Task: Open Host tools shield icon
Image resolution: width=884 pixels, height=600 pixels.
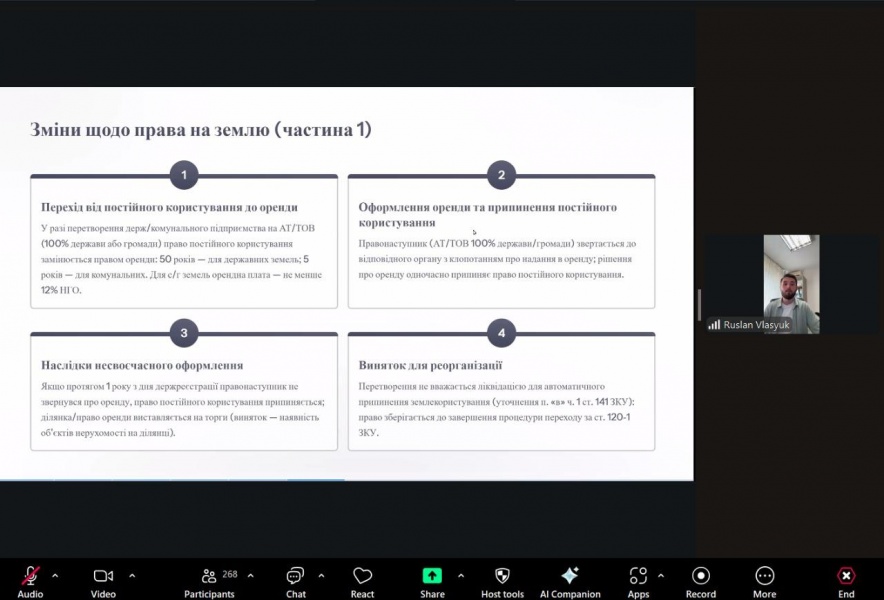Action: (x=502, y=576)
